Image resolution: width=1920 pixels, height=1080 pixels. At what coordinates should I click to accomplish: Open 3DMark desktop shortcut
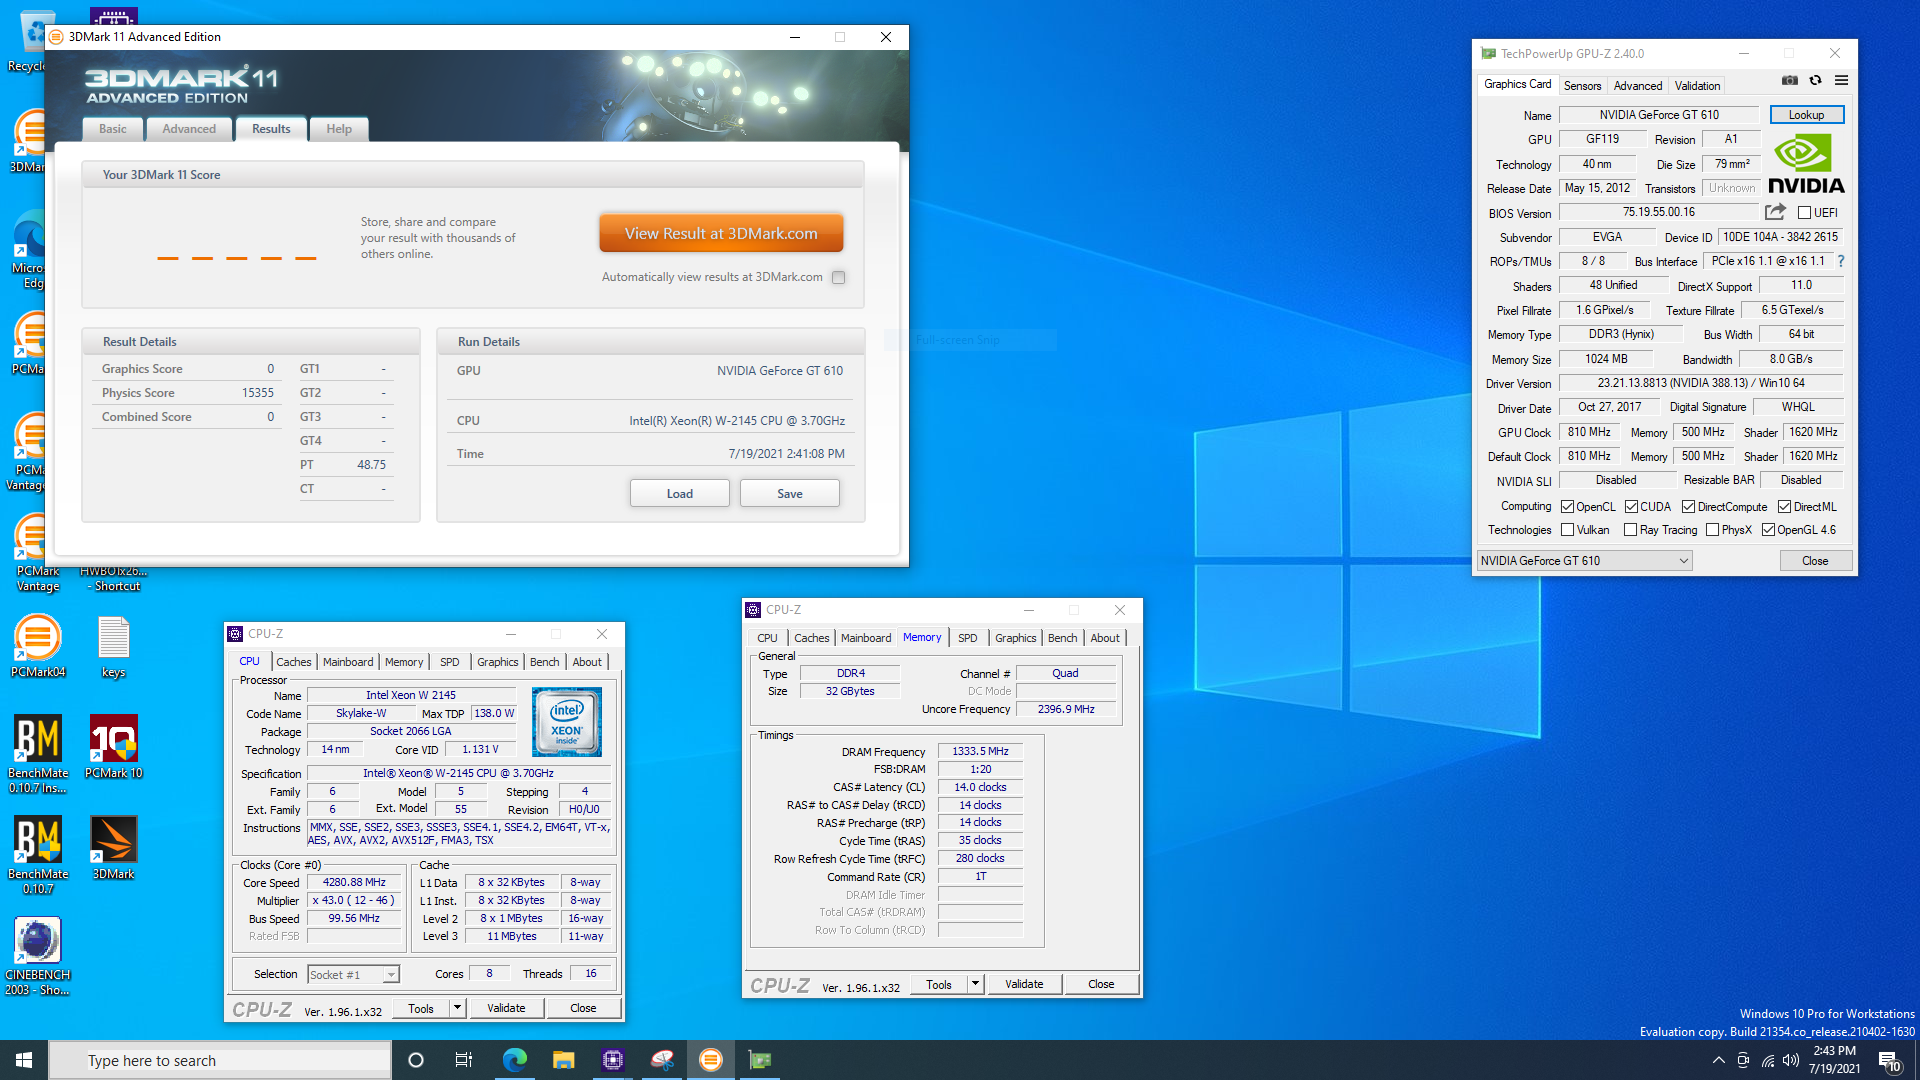(114, 848)
